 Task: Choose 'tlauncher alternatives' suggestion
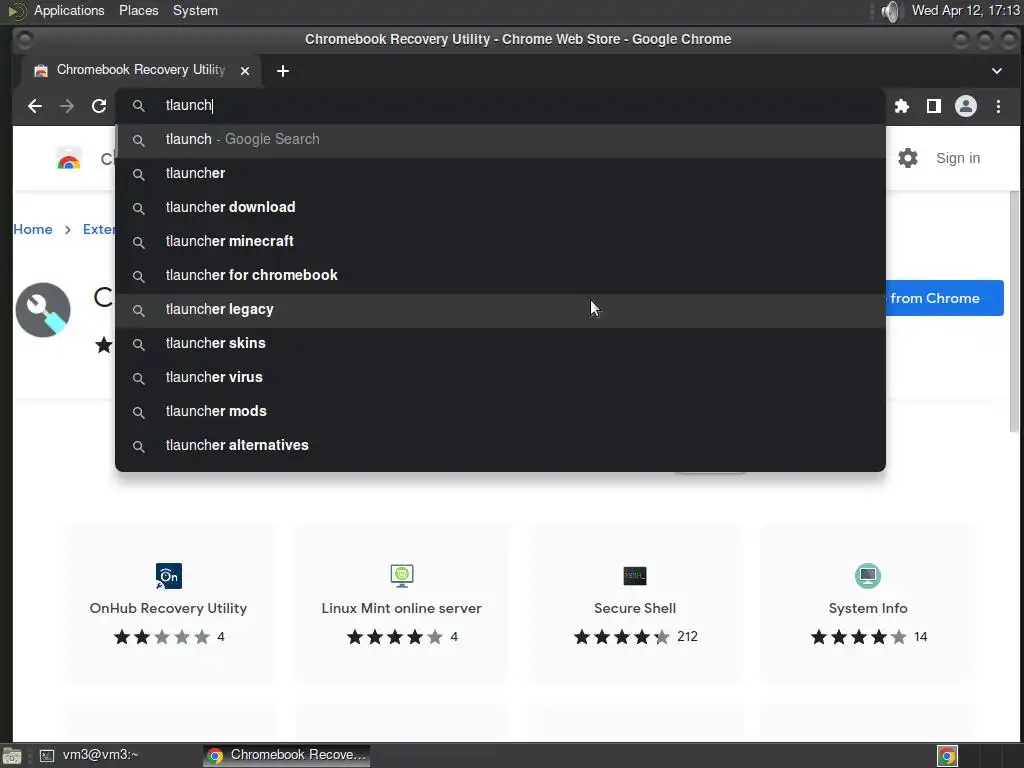pyautogui.click(x=500, y=445)
